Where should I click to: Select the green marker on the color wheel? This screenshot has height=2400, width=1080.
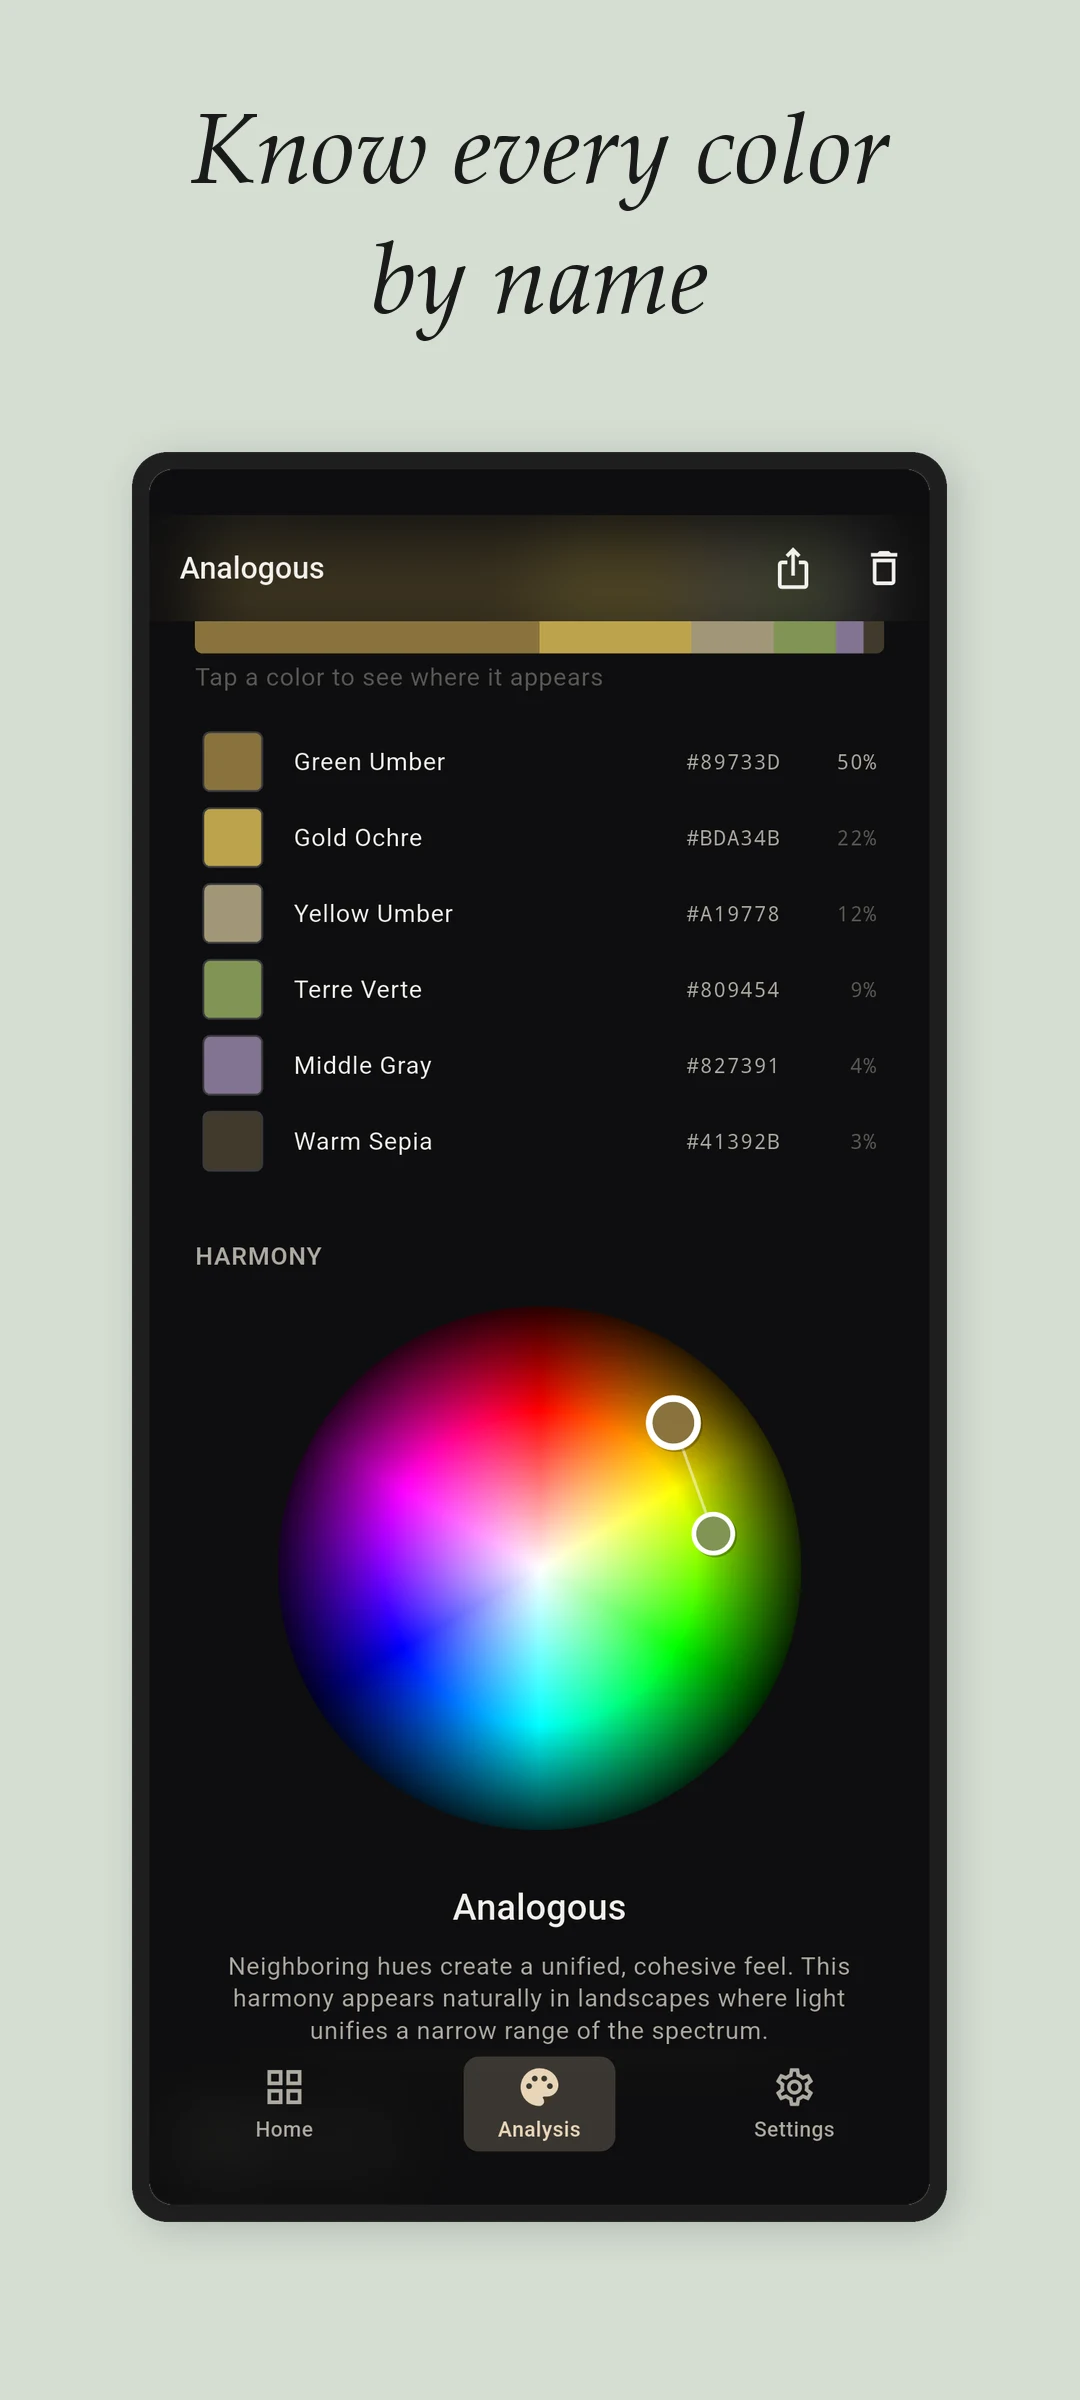coord(714,1533)
